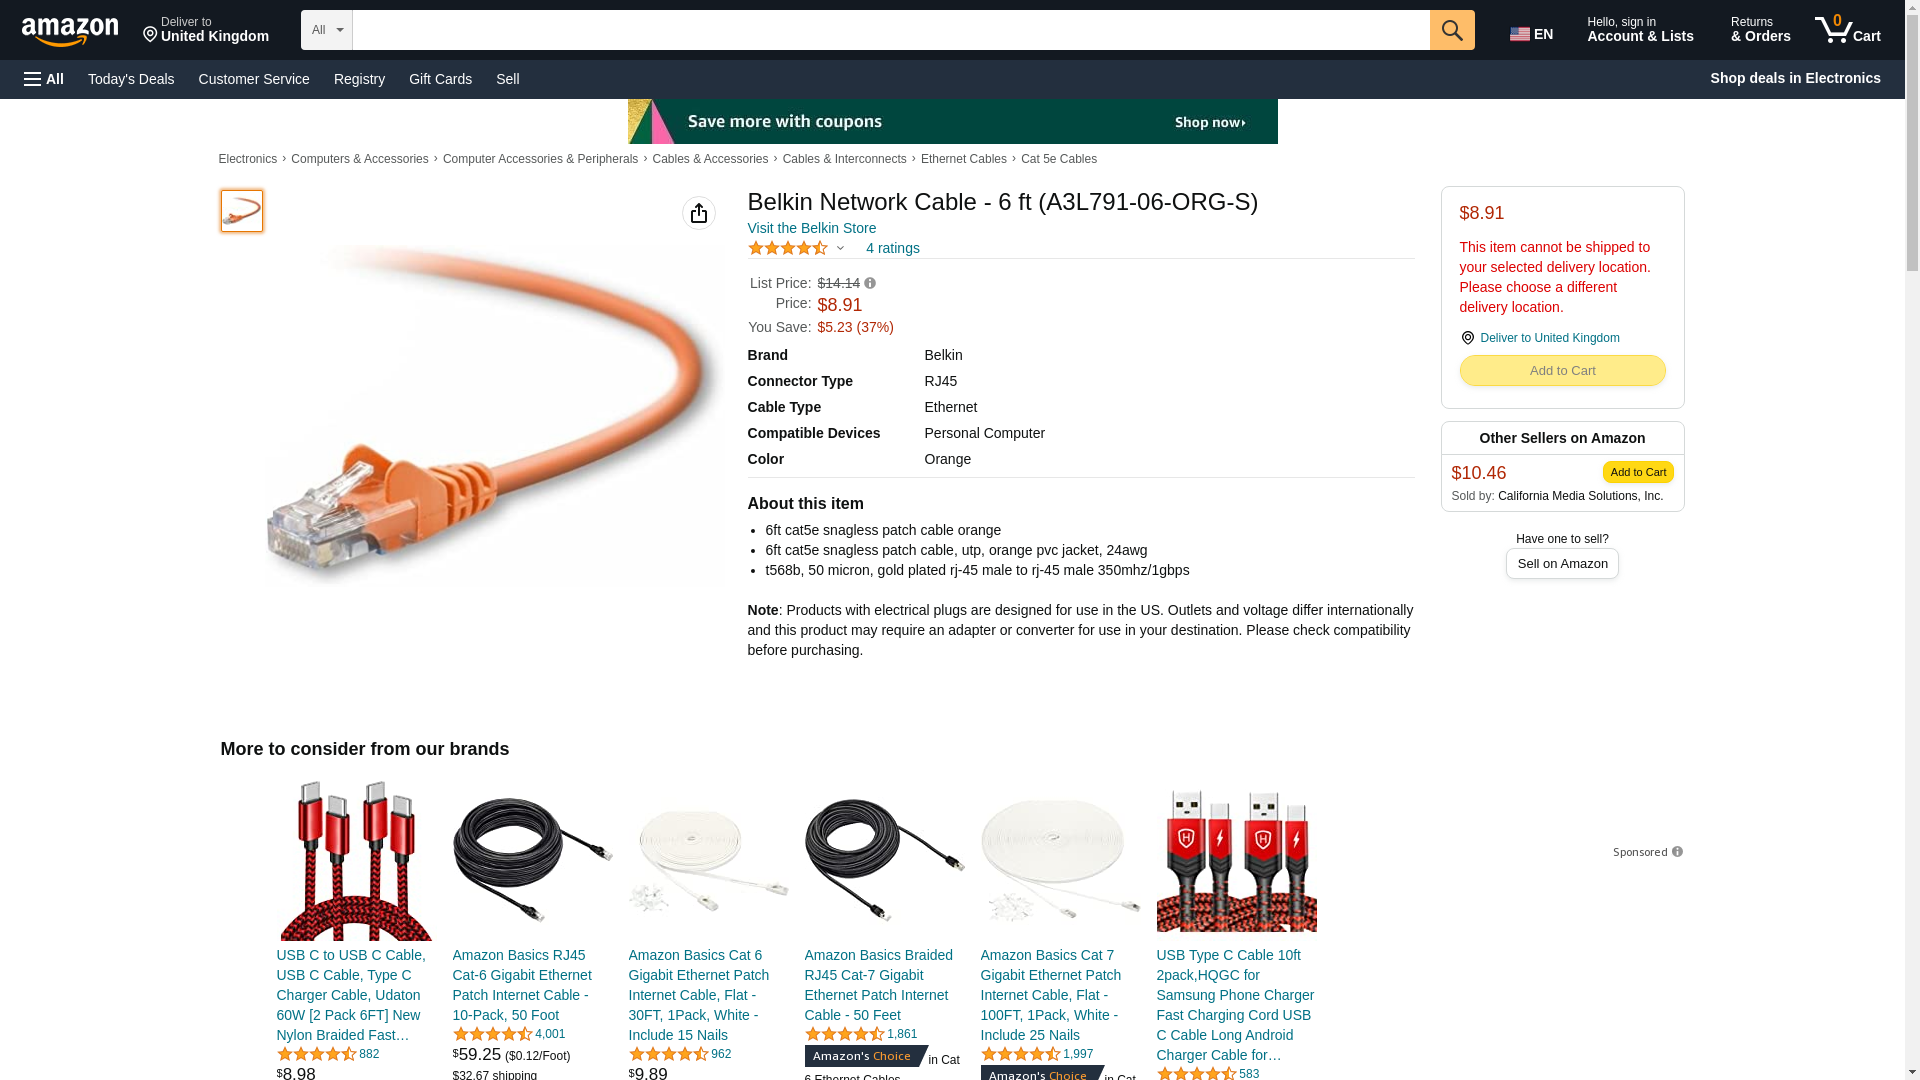The height and width of the screenshot is (1080, 1920).
Task: Select the orange cable thumbnail
Action: pyautogui.click(x=242, y=211)
